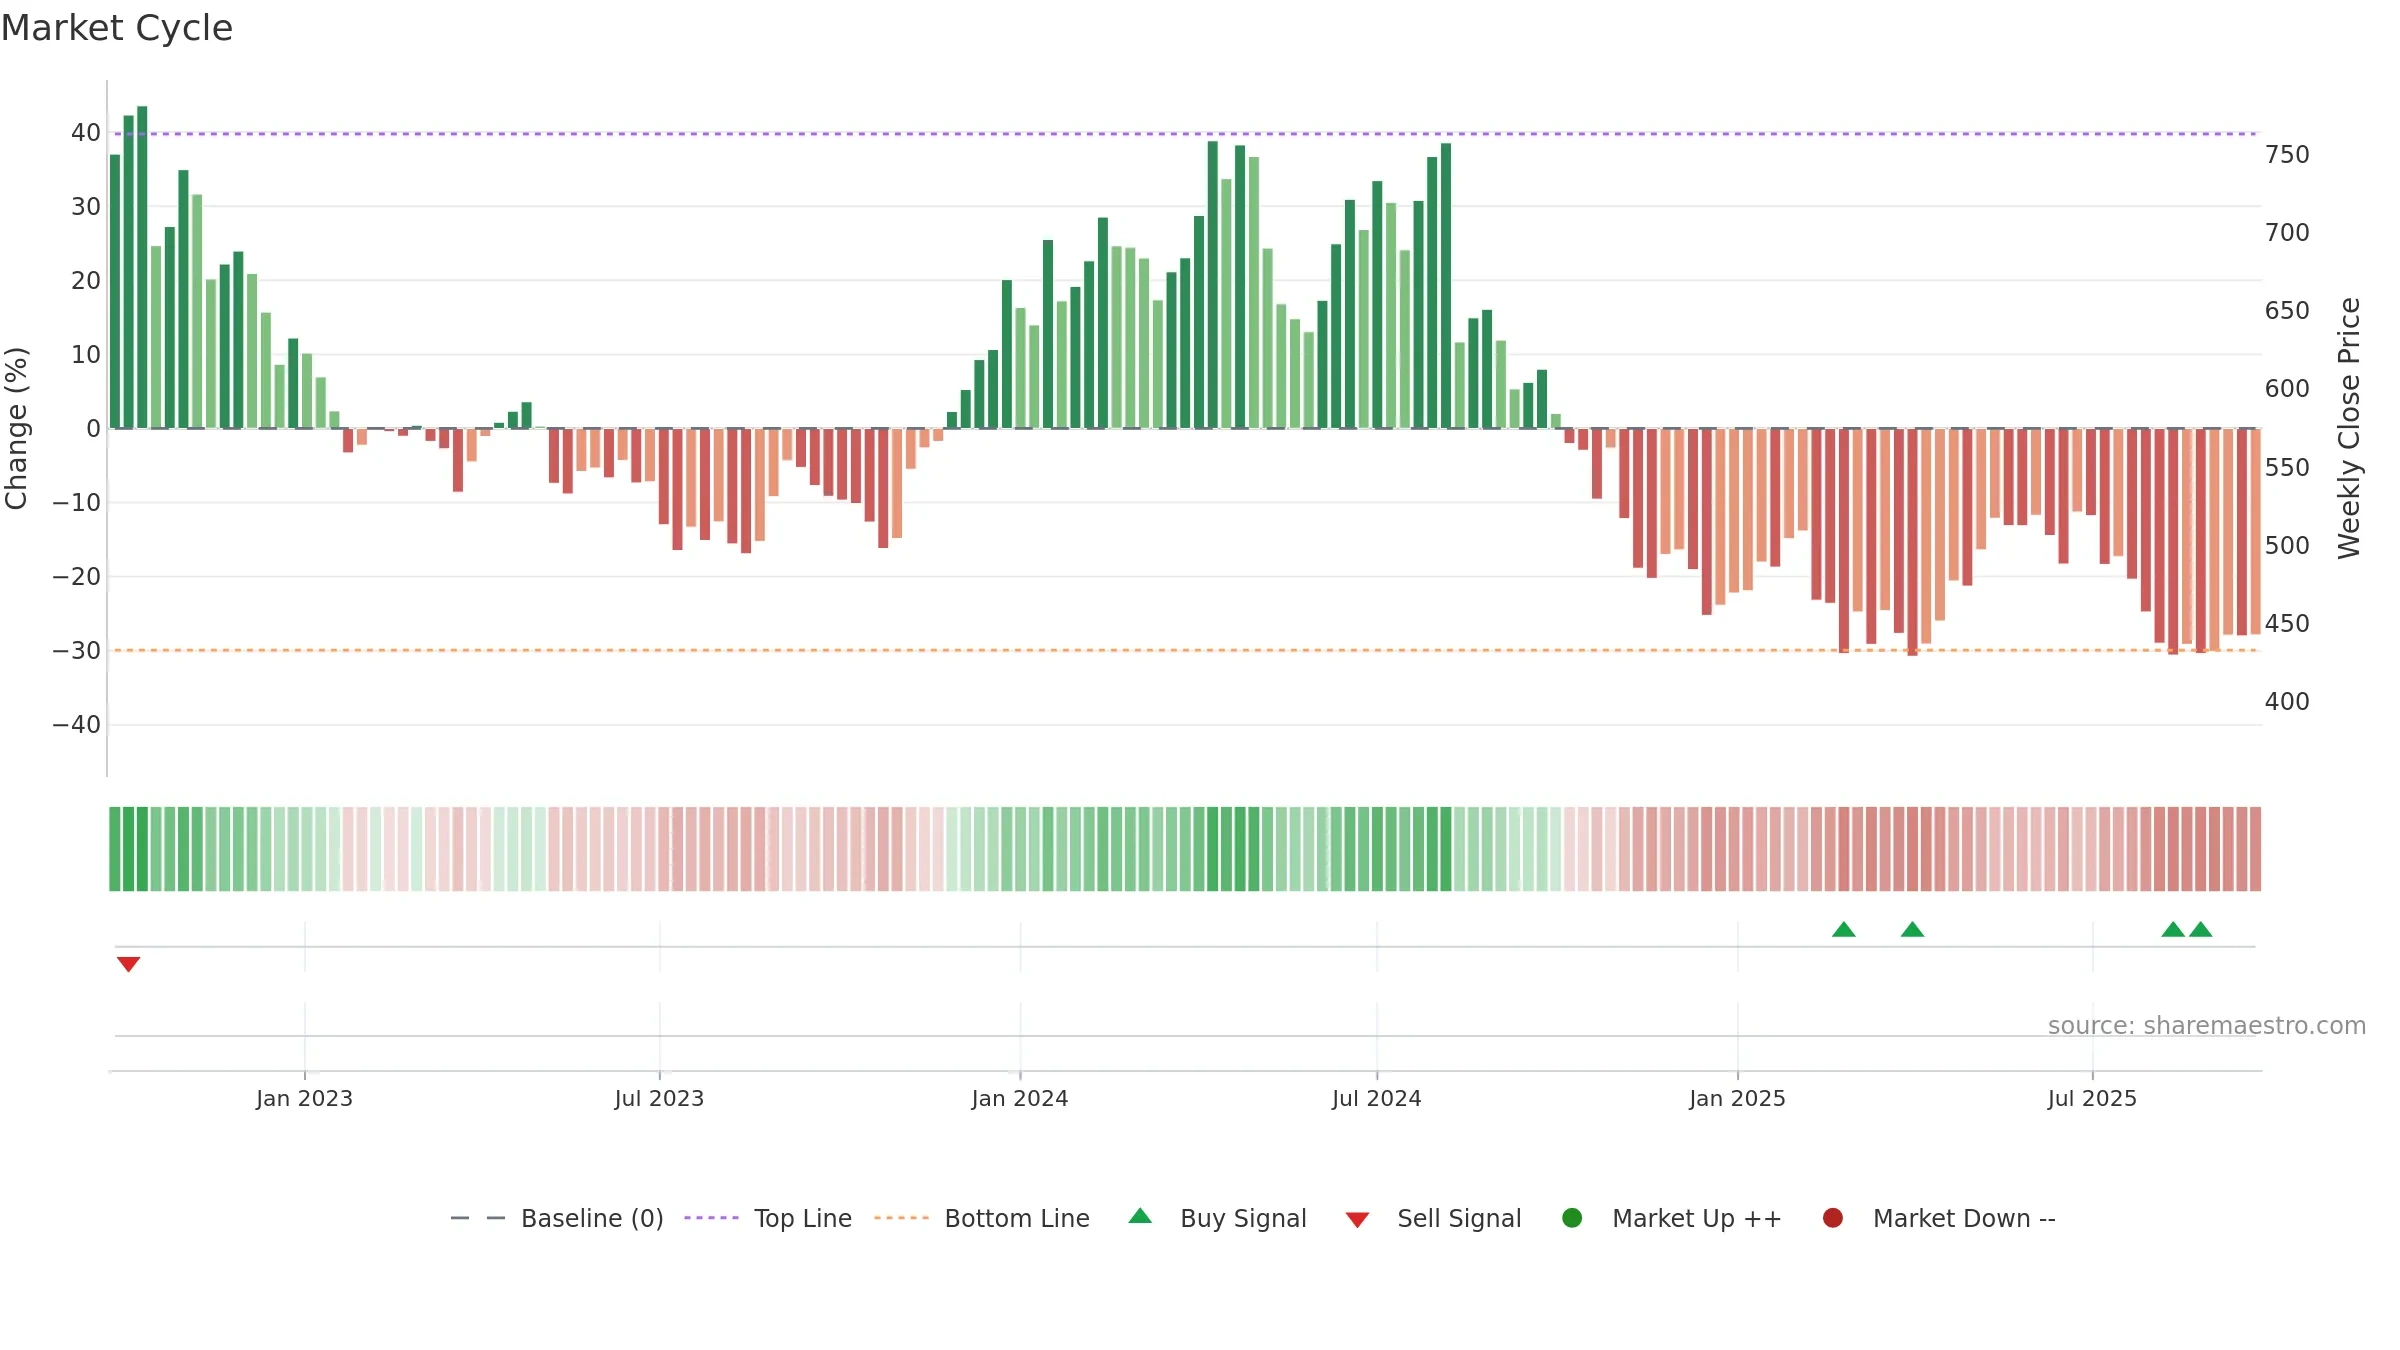Click the grey dashed Baseline legend sample
The width and height of the screenshot is (2400, 1350).
(478, 1218)
